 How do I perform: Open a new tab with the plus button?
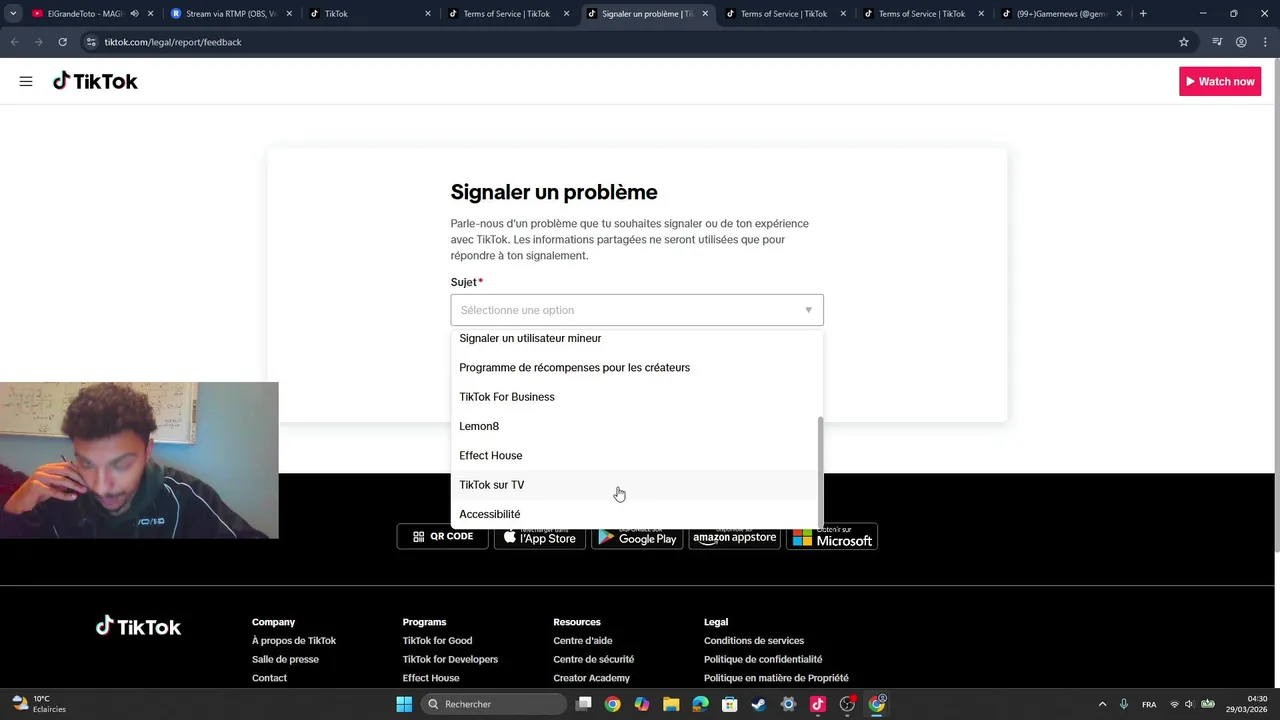pos(1143,14)
